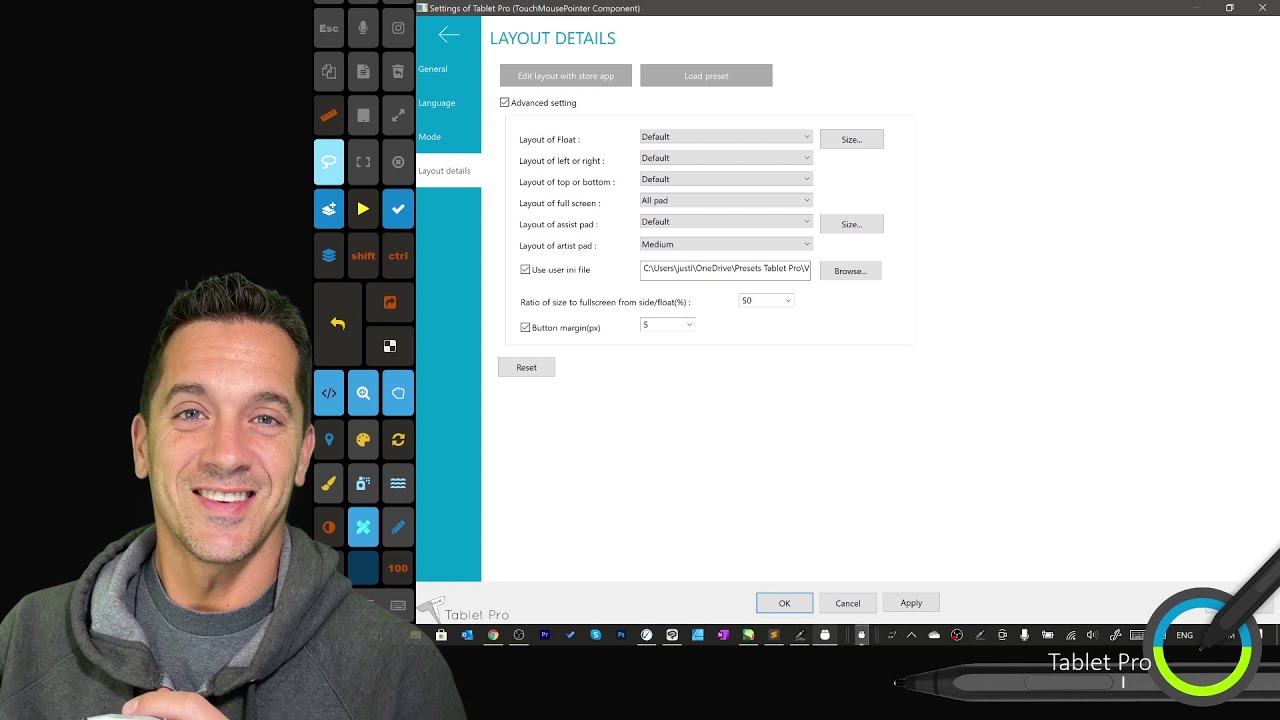The image size is (1280, 720).
Task: Confirm settings with OK
Action: (784, 603)
